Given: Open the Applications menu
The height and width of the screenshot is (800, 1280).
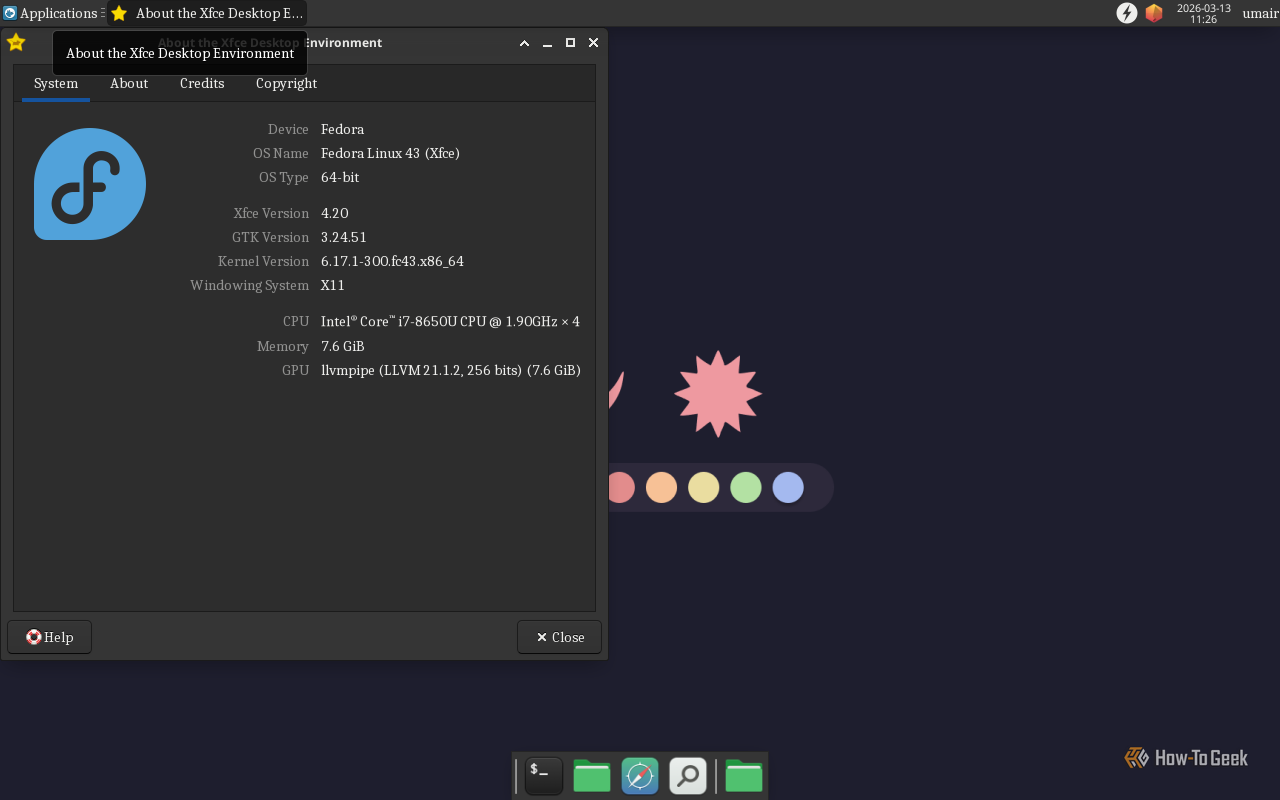Looking at the screenshot, I should click(50, 13).
